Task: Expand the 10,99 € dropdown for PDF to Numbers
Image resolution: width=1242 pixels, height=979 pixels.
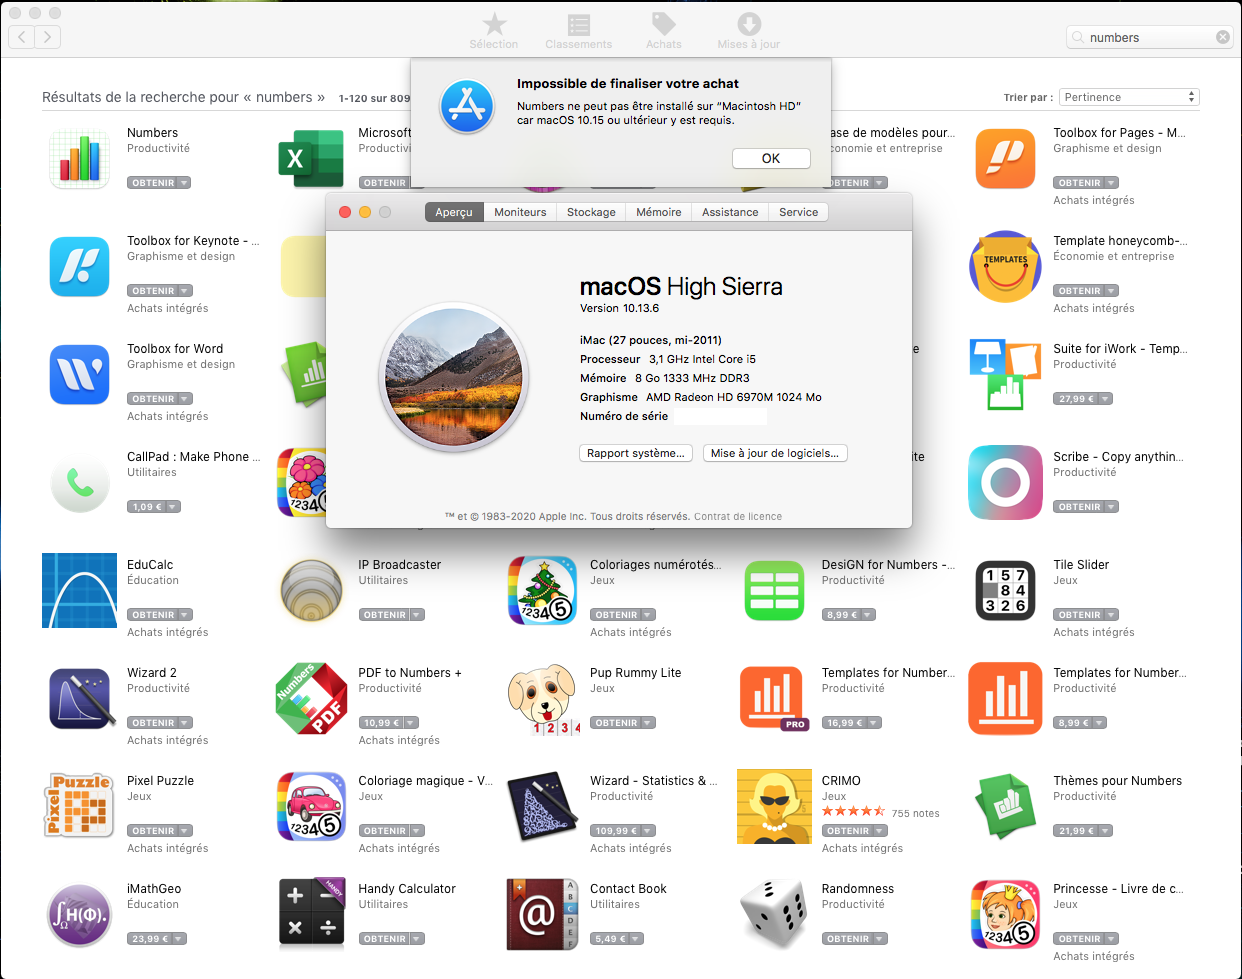Action: 411,723
